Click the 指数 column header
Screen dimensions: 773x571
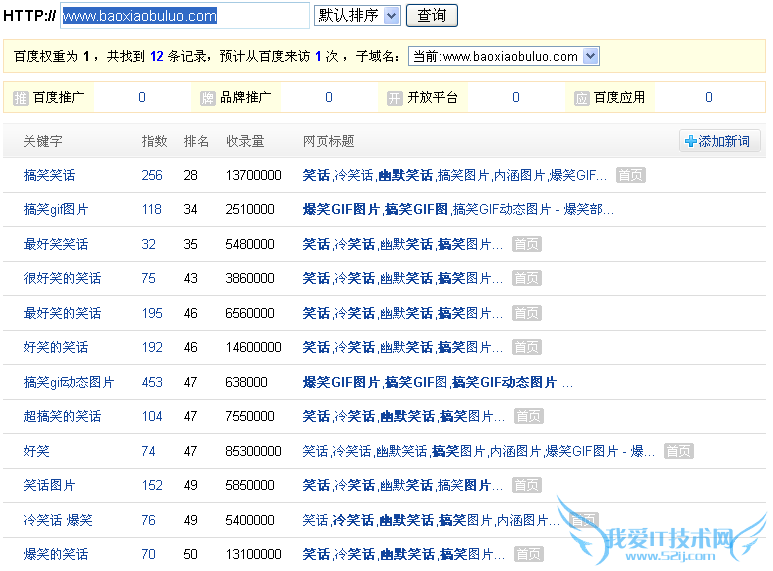coord(154,142)
